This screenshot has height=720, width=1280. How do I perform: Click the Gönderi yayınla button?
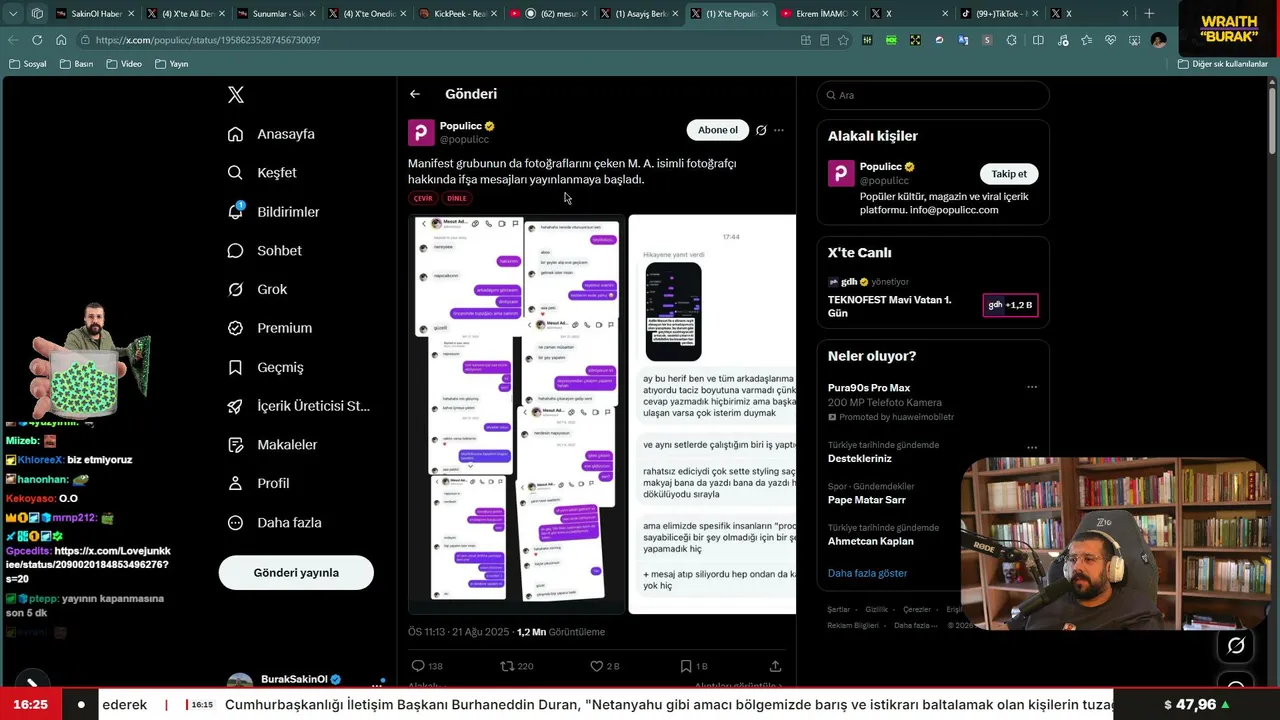pyautogui.click(x=296, y=573)
